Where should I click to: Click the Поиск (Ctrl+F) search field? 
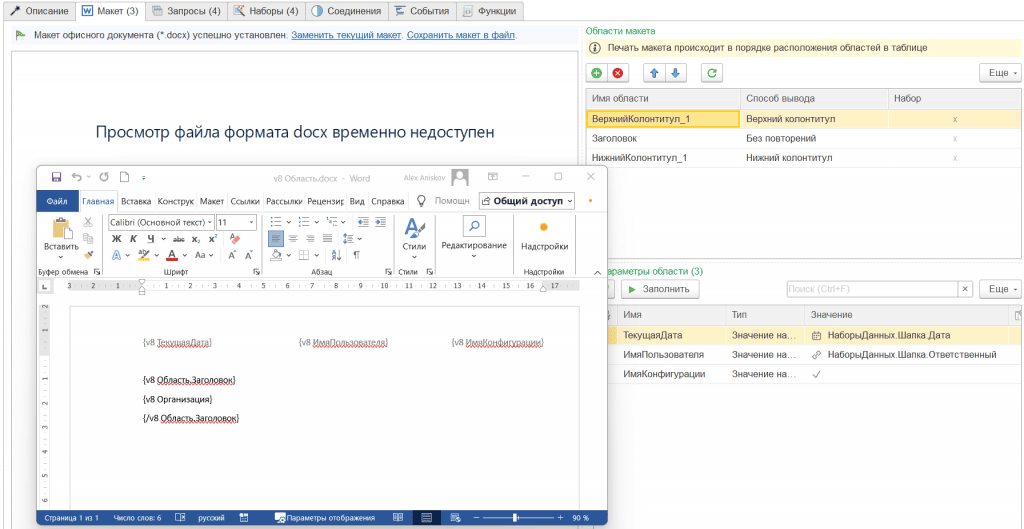click(x=871, y=289)
